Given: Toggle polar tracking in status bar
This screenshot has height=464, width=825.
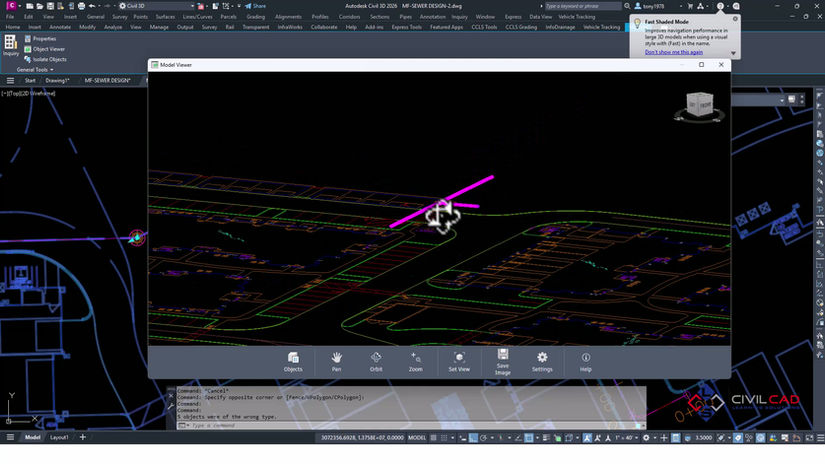Looking at the screenshot, I should pos(483,437).
